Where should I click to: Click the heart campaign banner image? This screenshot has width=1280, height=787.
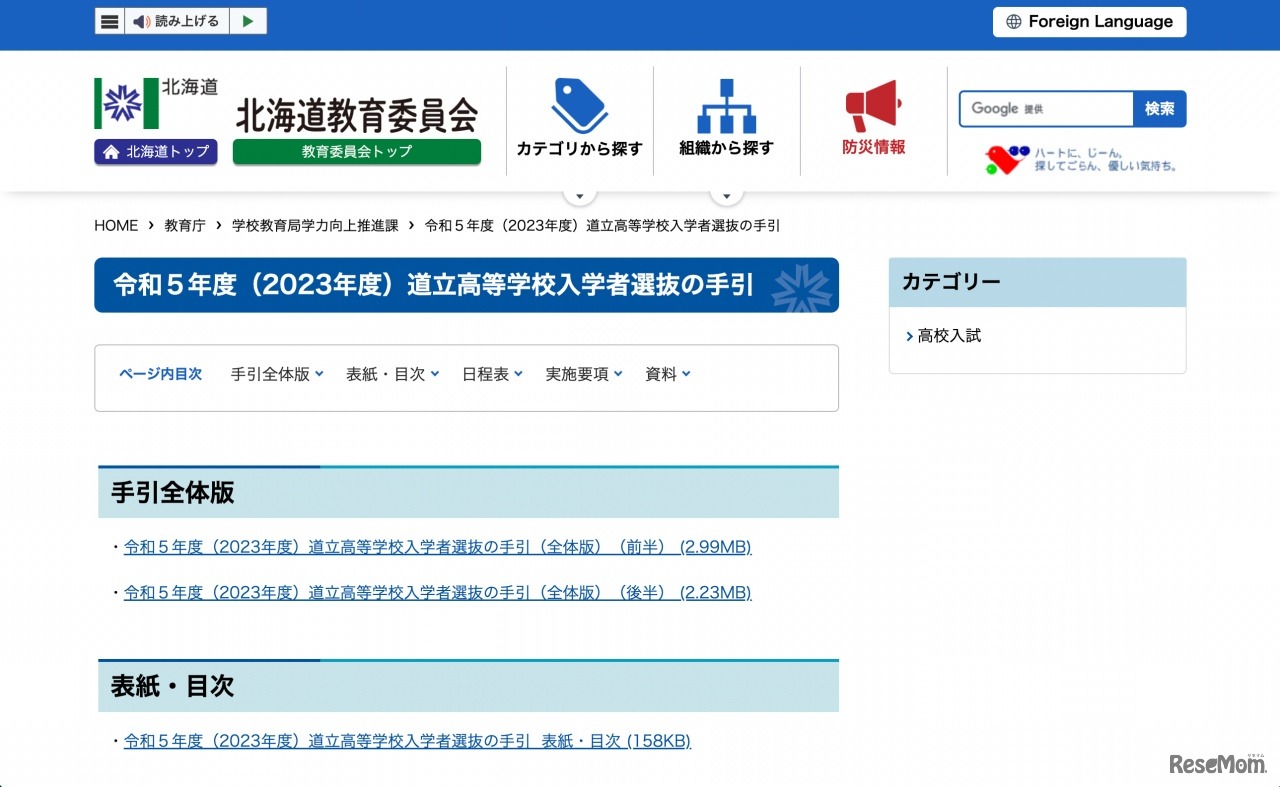coord(1080,159)
